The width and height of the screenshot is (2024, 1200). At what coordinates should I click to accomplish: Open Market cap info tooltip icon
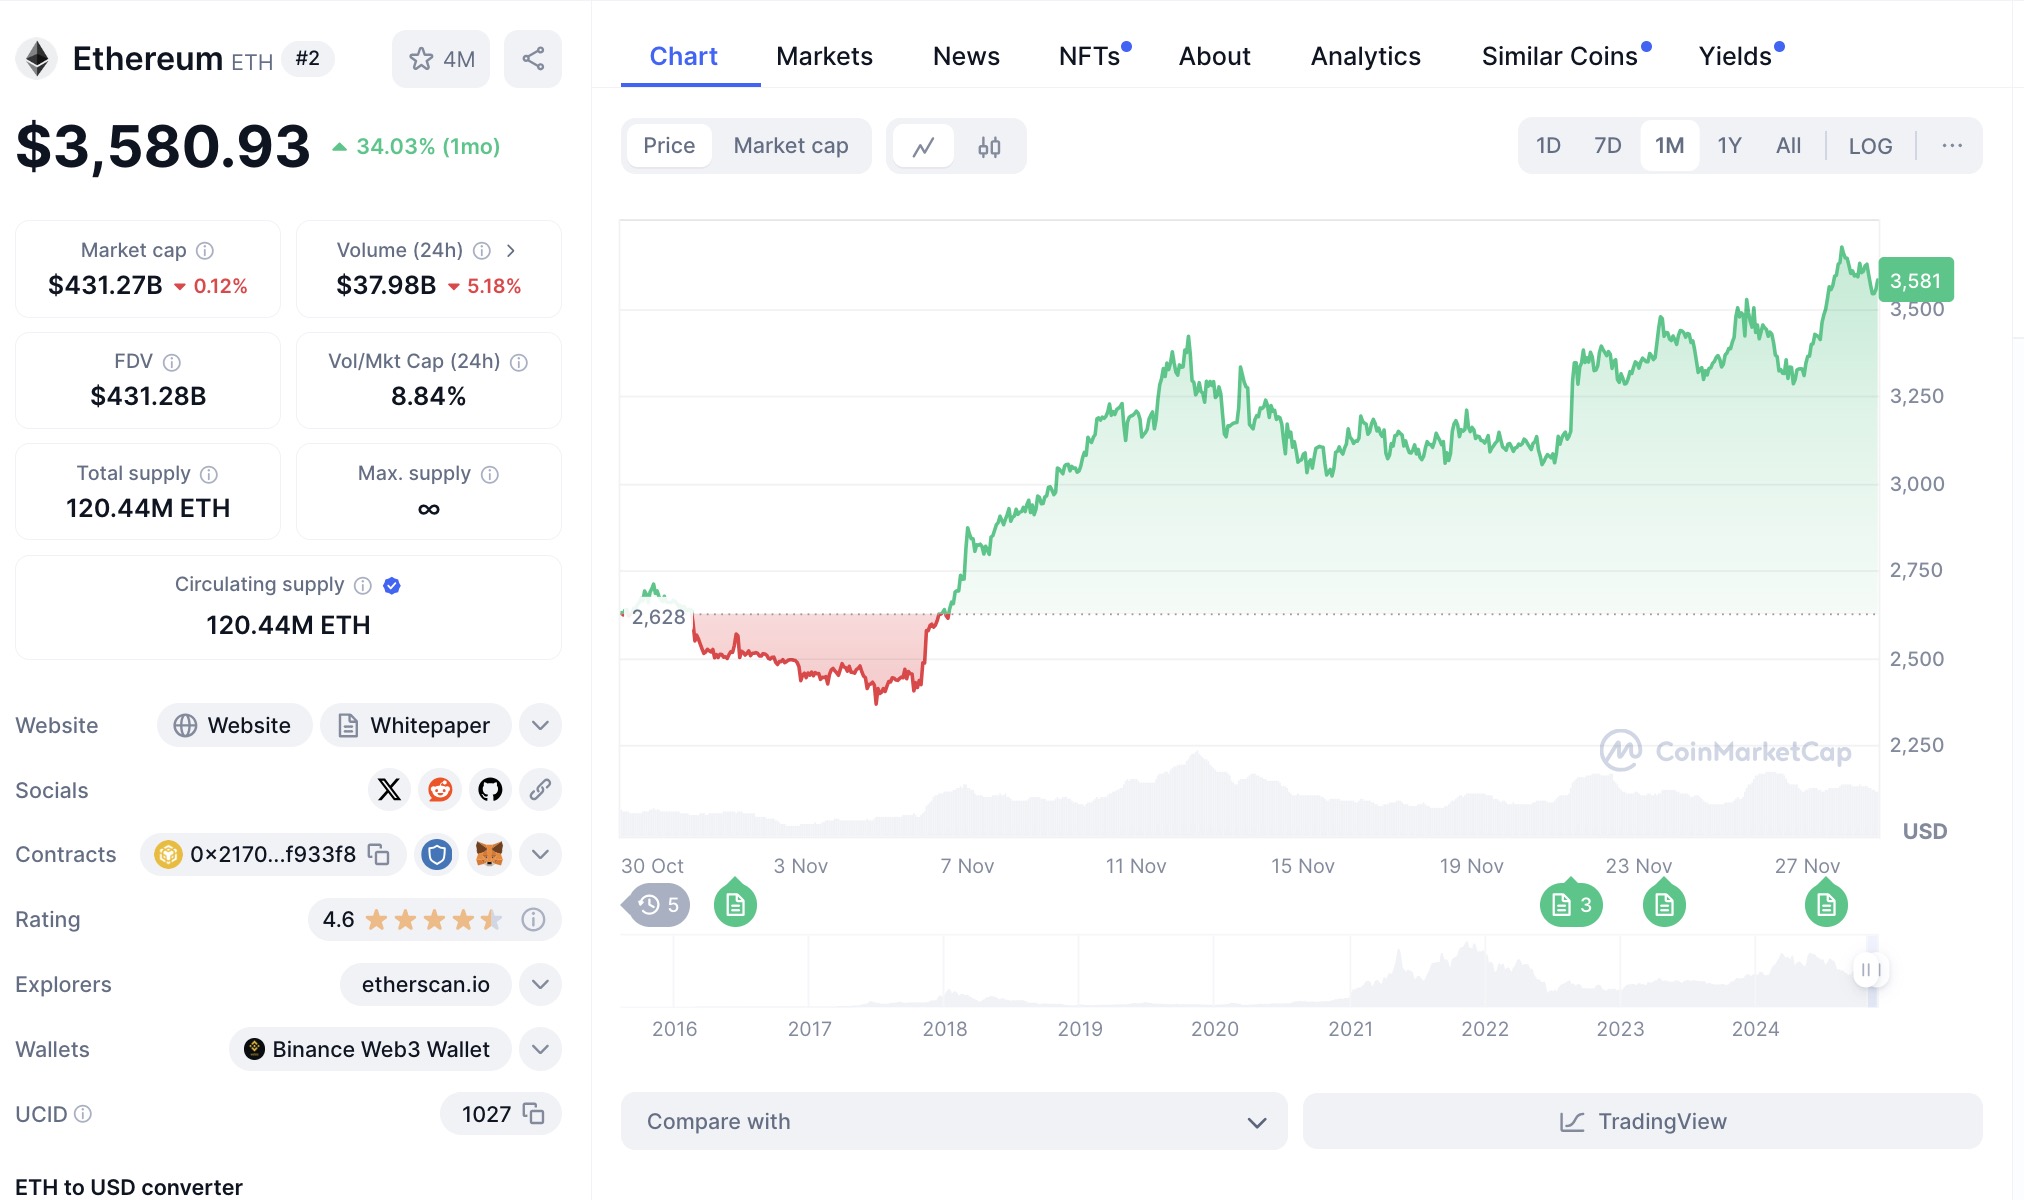pyautogui.click(x=205, y=250)
